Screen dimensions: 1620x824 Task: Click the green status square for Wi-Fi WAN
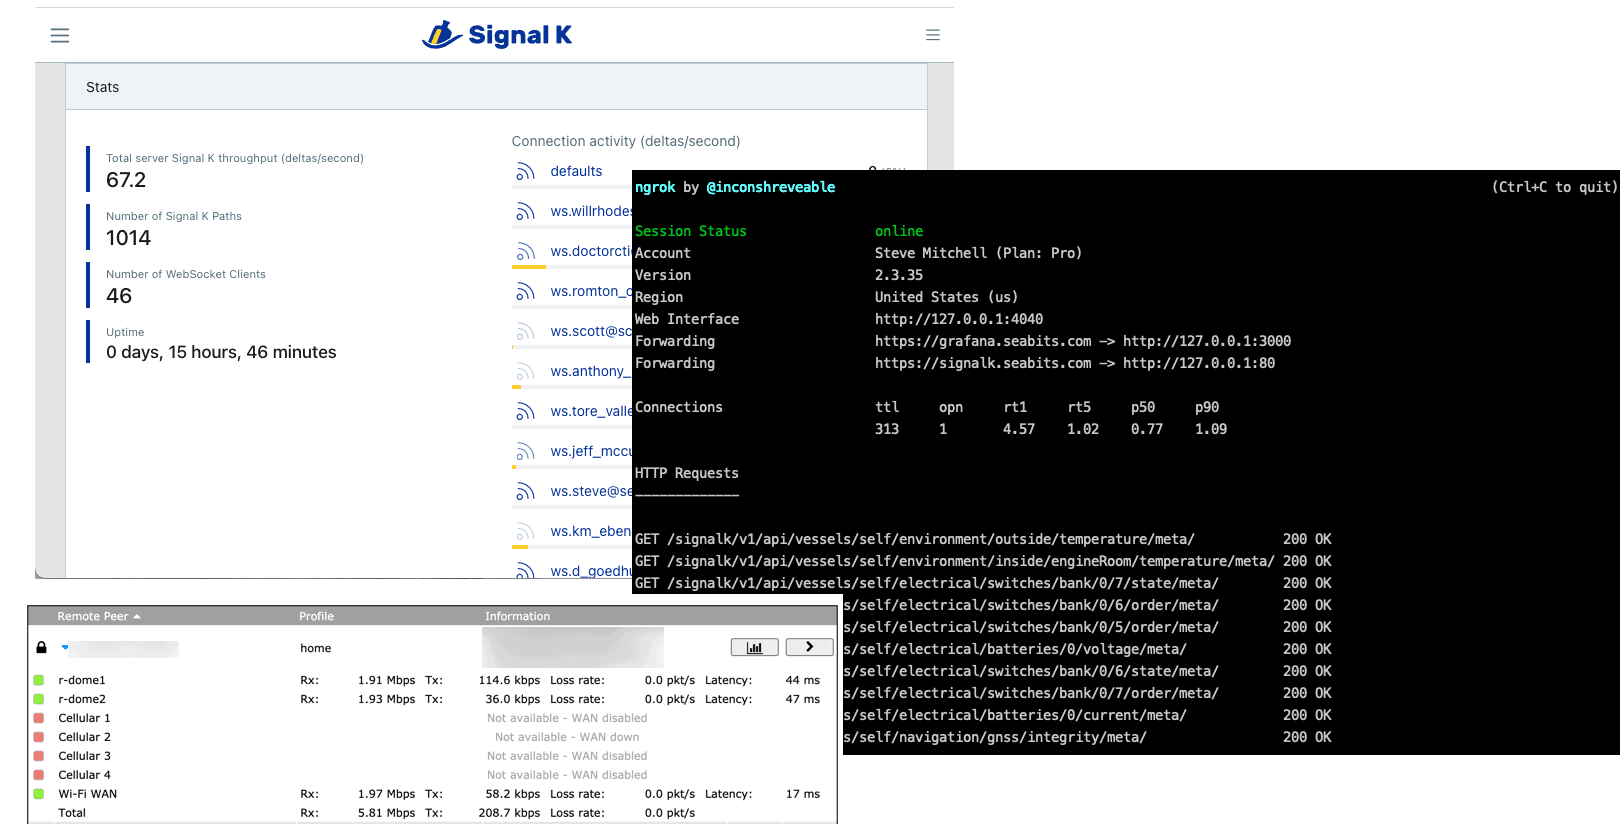pos(39,794)
